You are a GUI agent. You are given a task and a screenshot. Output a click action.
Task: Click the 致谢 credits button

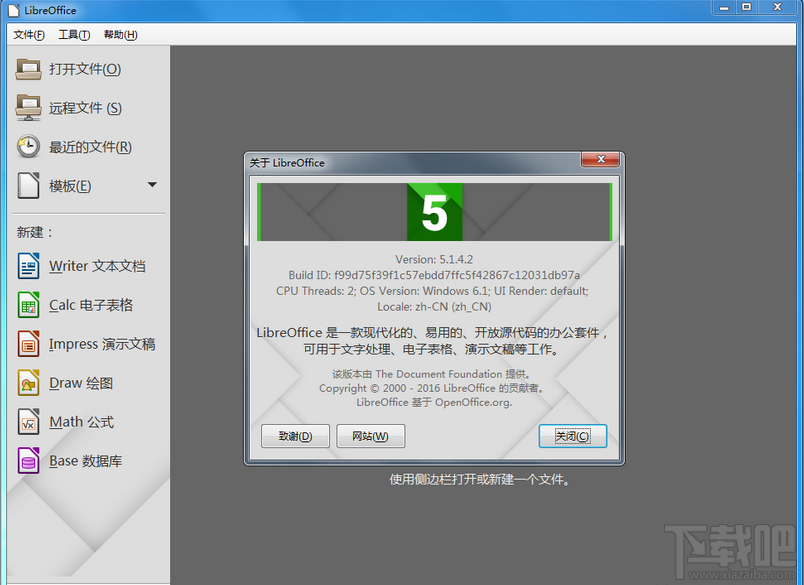click(x=295, y=436)
